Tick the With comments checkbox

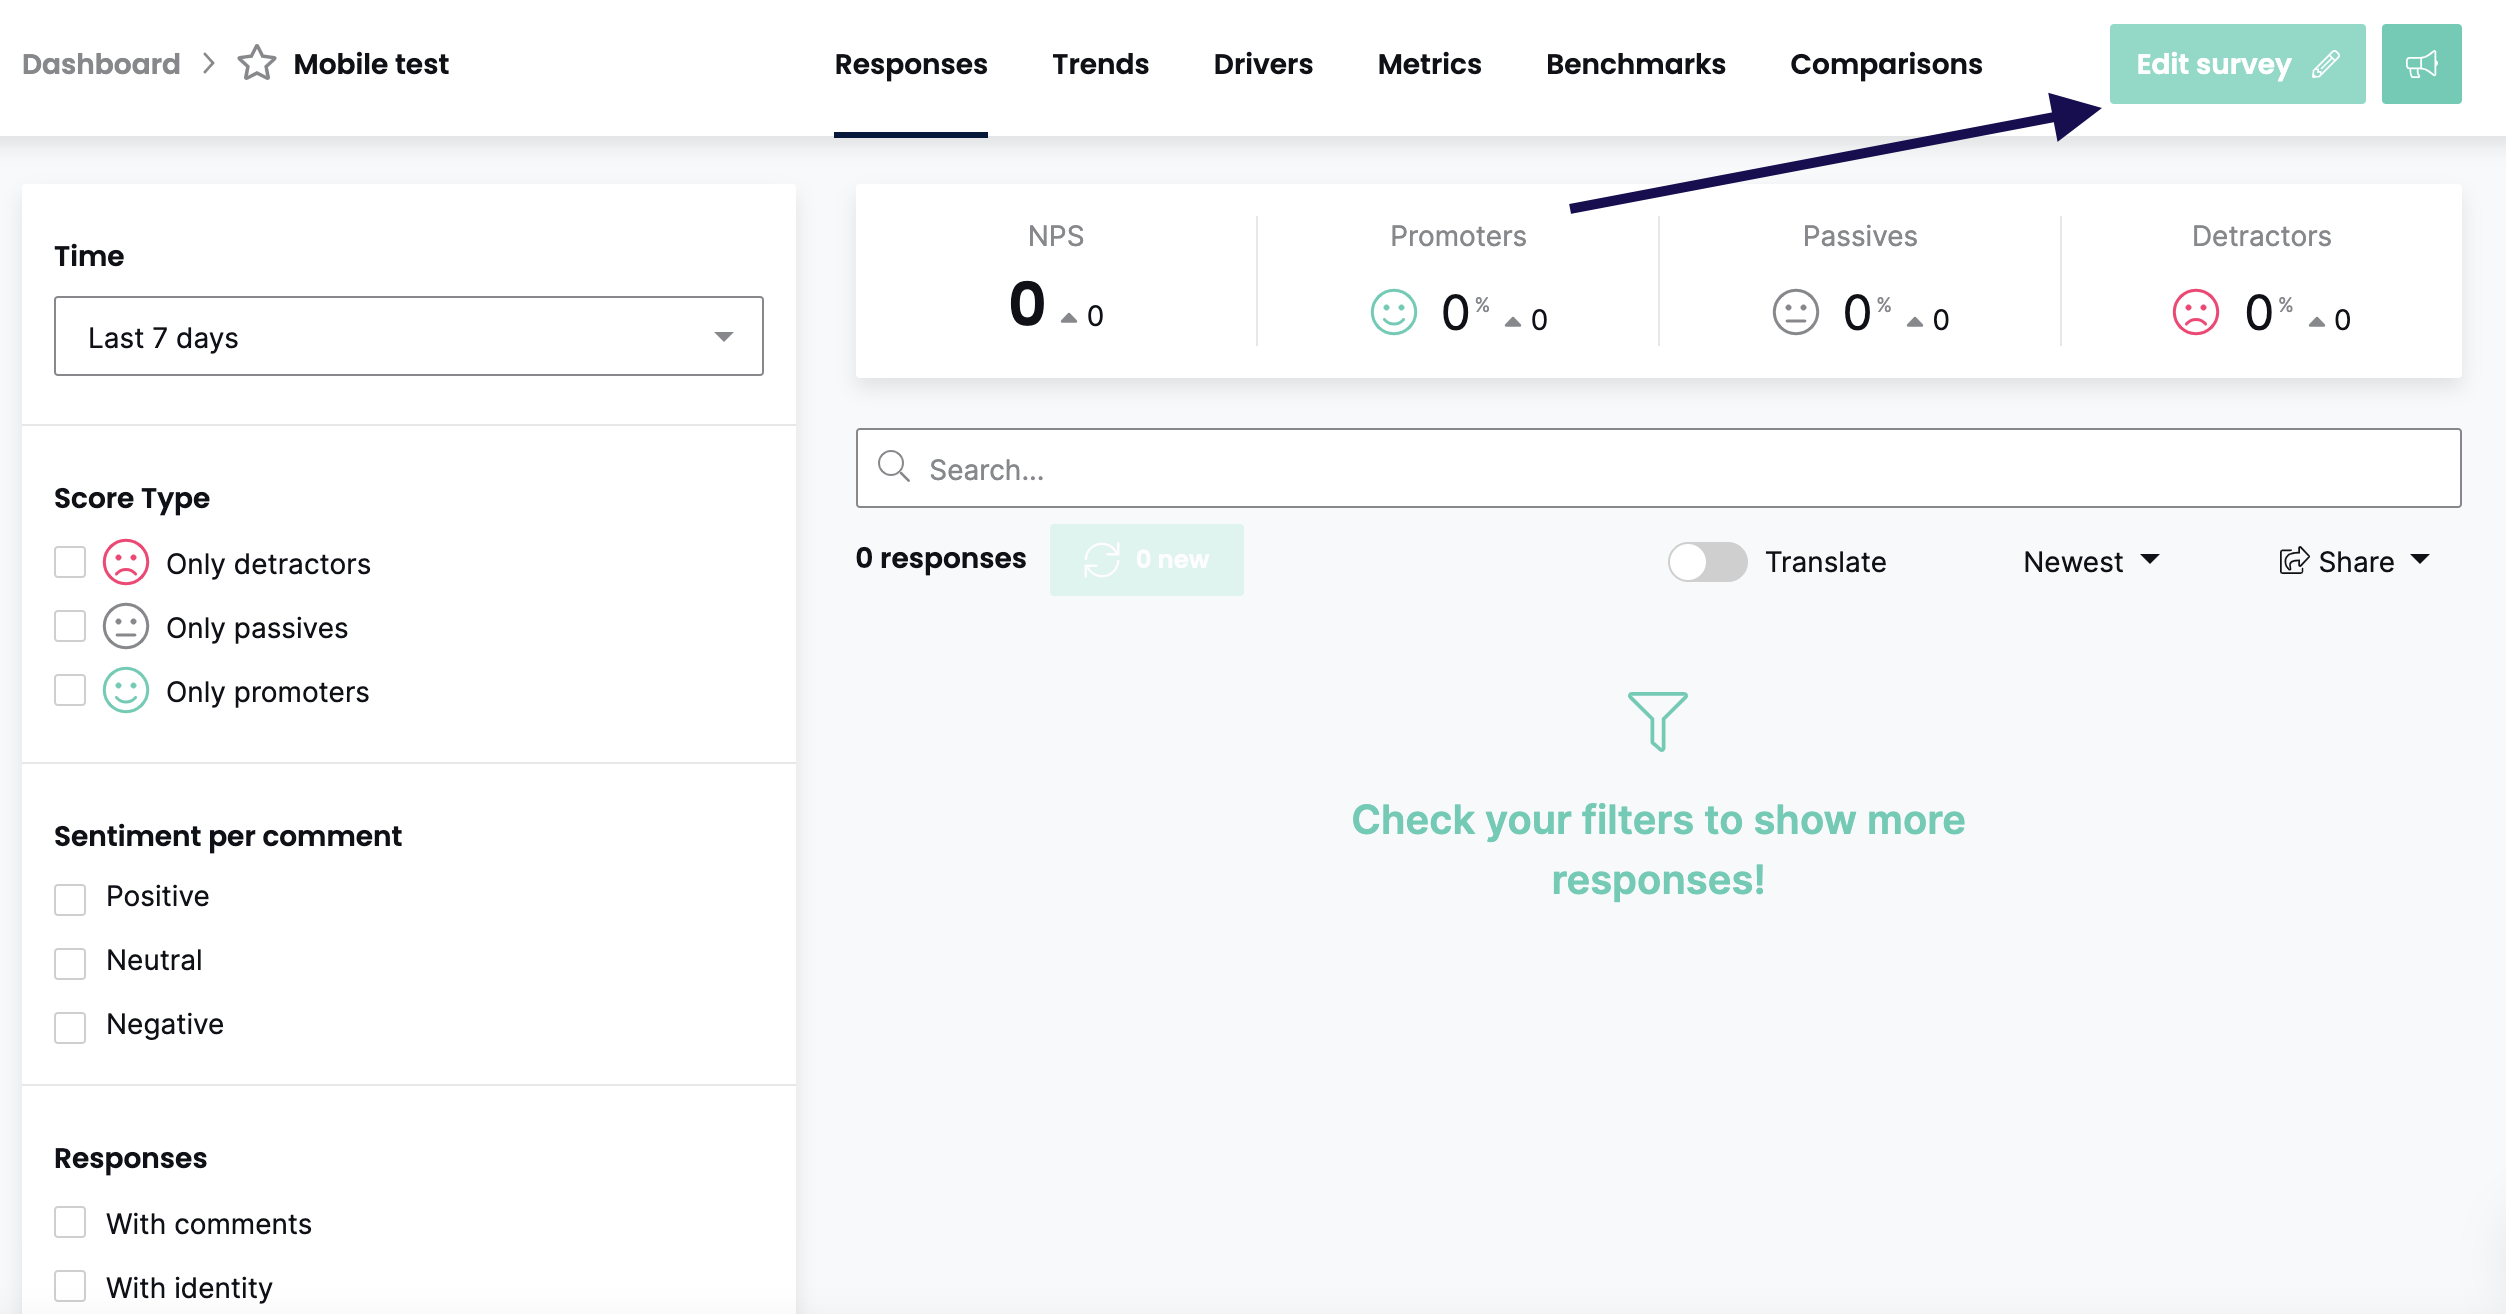[x=70, y=1222]
